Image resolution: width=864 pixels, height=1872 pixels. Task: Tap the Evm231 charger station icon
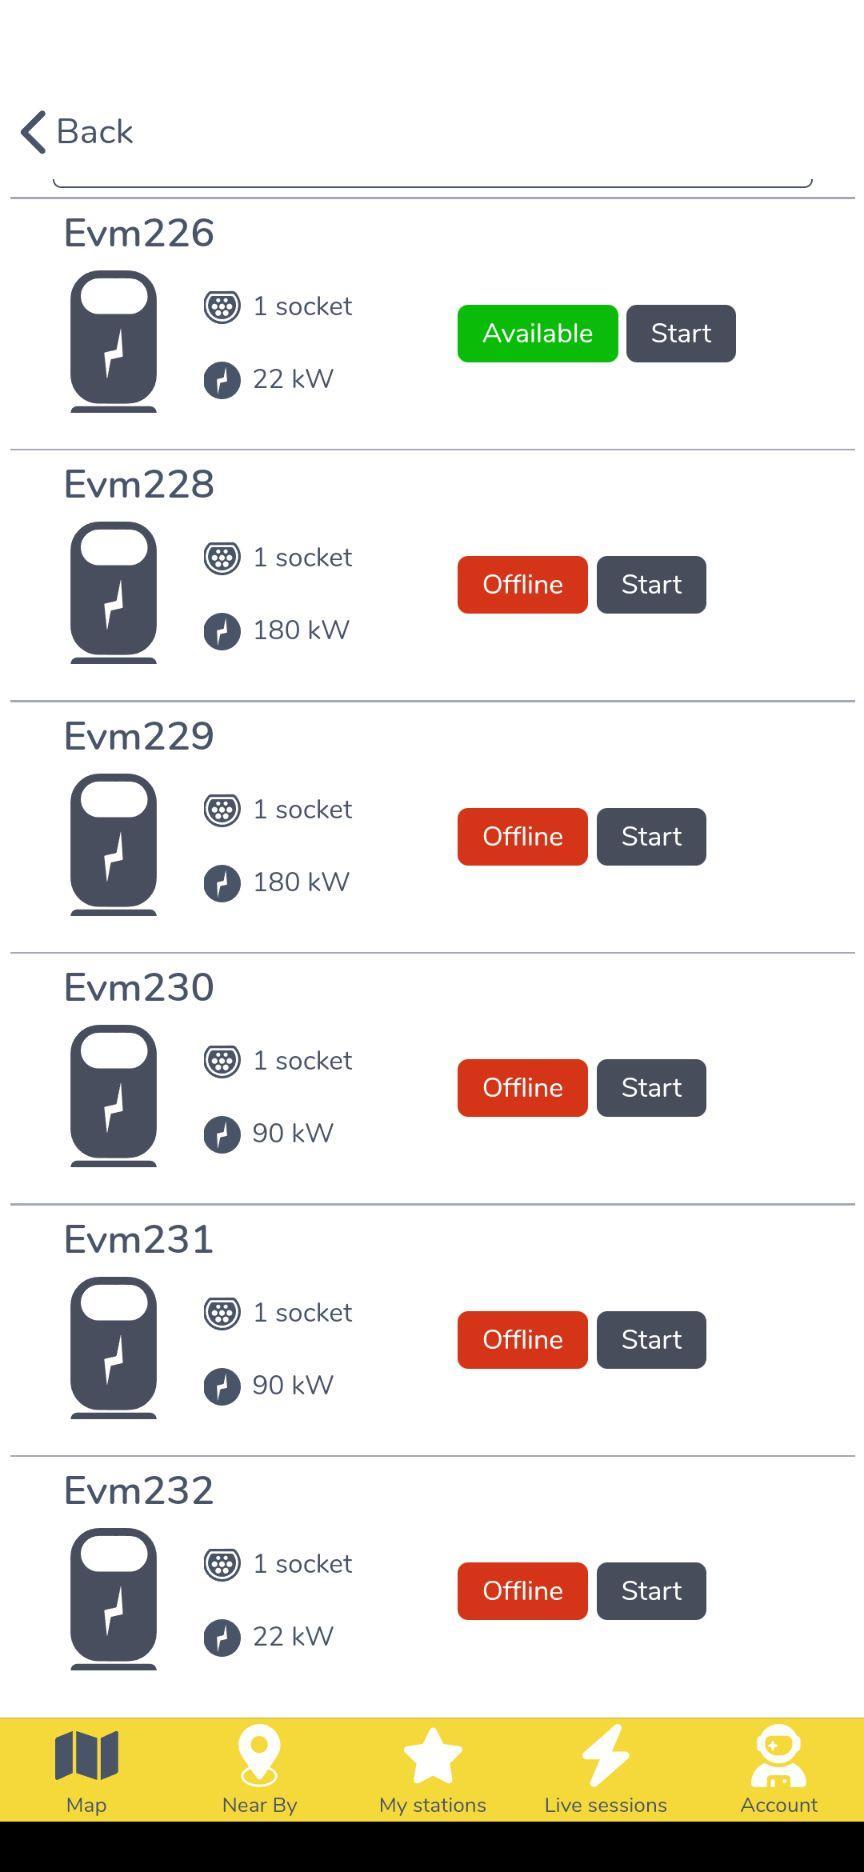114,1347
